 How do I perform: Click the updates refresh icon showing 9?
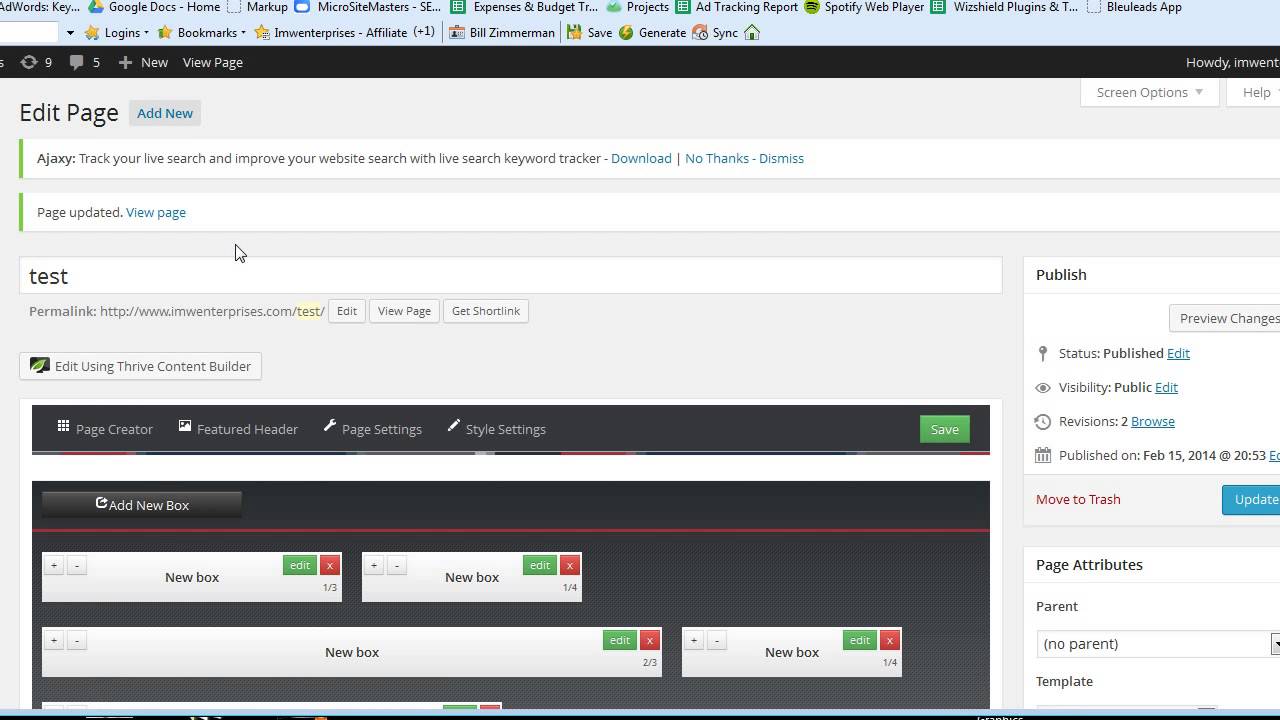coord(36,62)
